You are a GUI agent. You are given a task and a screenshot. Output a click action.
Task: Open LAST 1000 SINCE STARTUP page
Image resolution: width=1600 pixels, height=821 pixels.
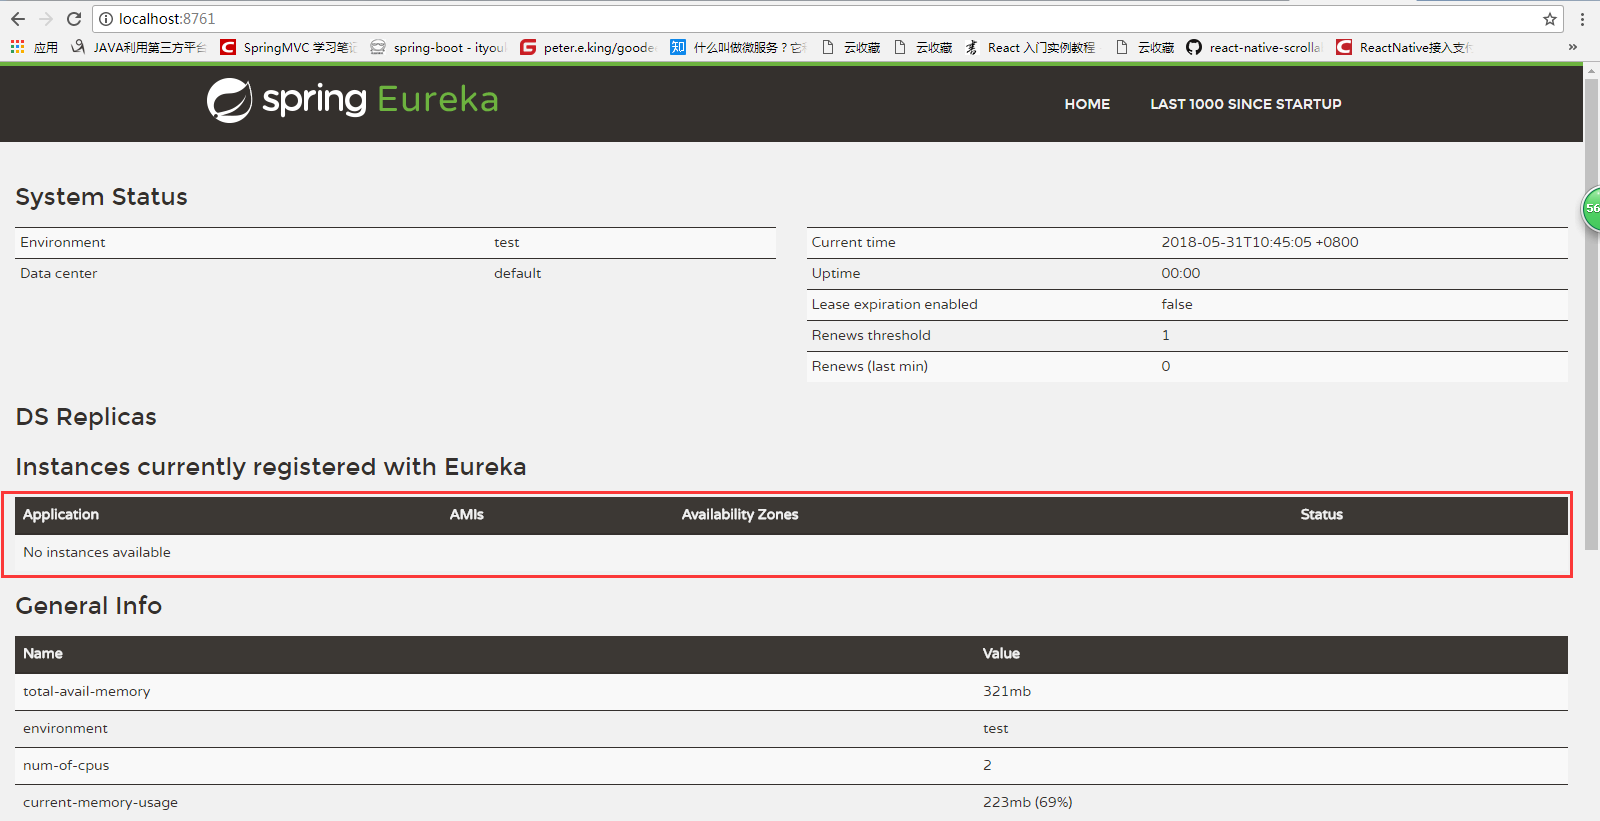(x=1246, y=104)
